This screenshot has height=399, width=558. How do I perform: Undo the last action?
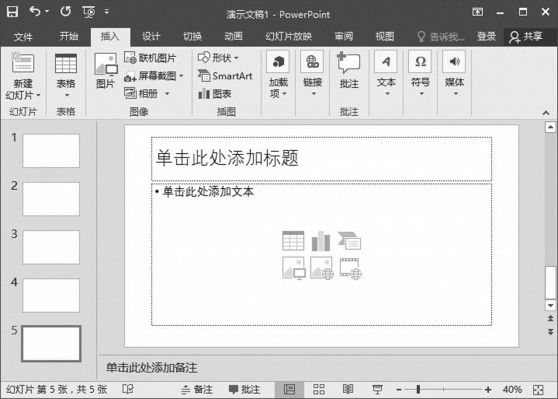pyautogui.click(x=35, y=12)
